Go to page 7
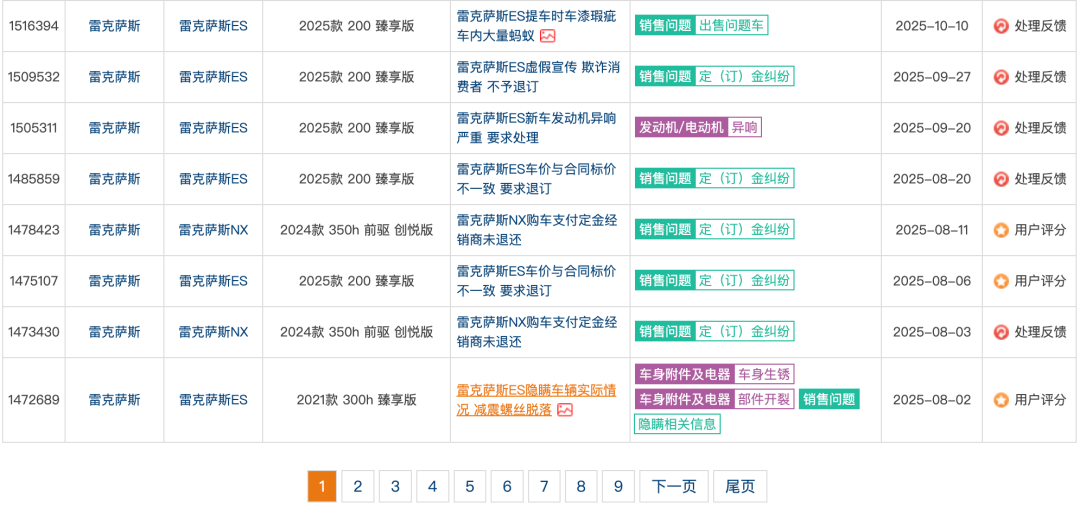 coord(543,487)
